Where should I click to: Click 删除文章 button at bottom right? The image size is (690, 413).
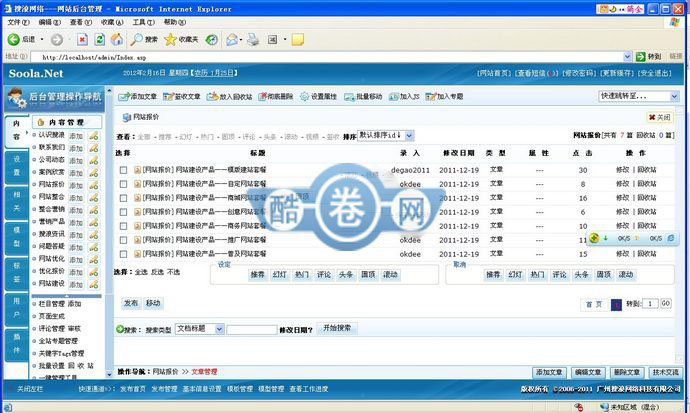(627, 373)
